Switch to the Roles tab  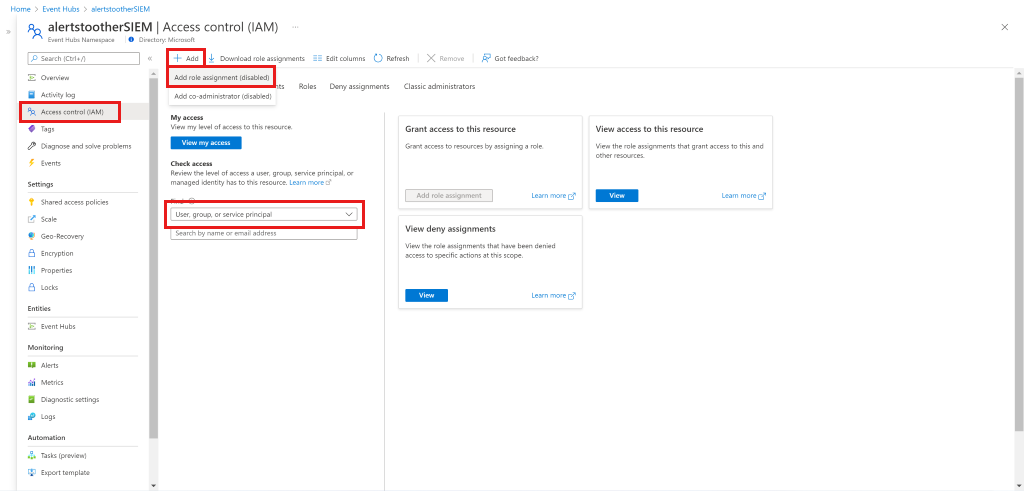pos(308,86)
